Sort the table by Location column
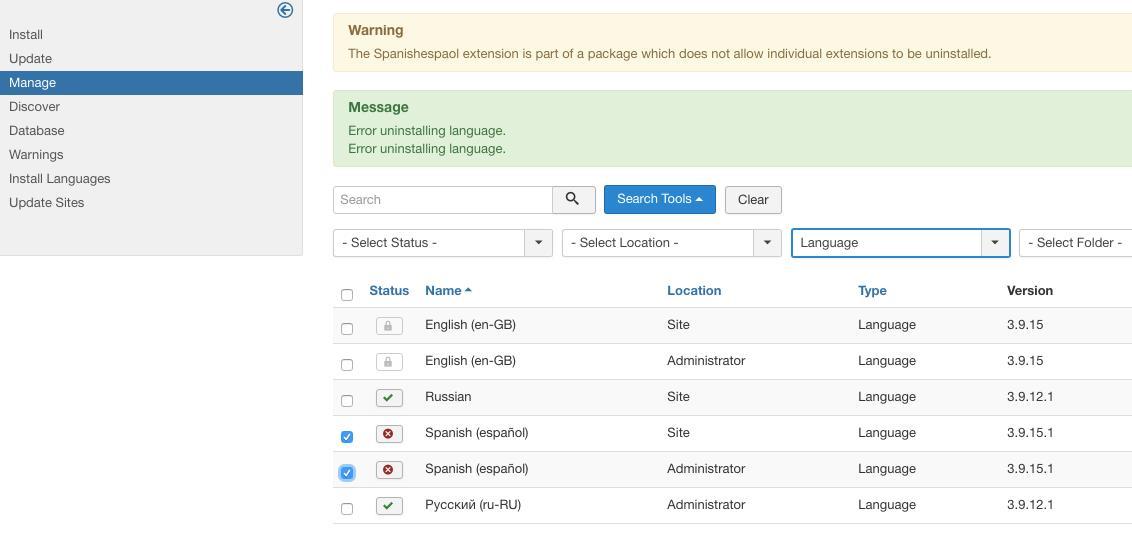Screen dimensions: 1132x552 point(694,291)
